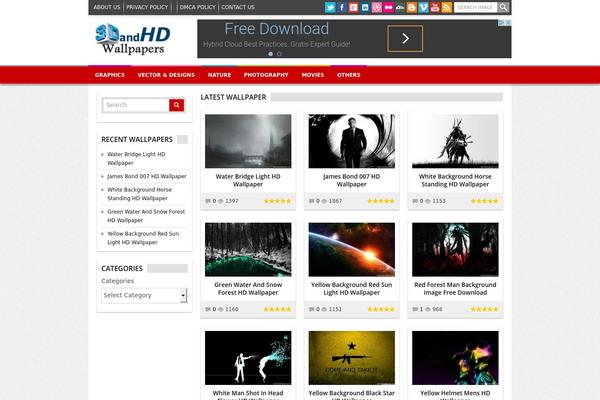Screen dimensions: 600x400
Task: Click the star rating on Green Water card
Action: 277,309
